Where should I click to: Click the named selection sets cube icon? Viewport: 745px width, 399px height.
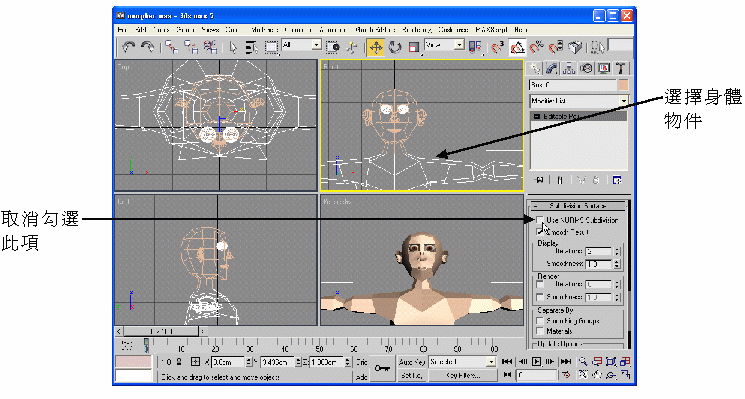[575, 47]
